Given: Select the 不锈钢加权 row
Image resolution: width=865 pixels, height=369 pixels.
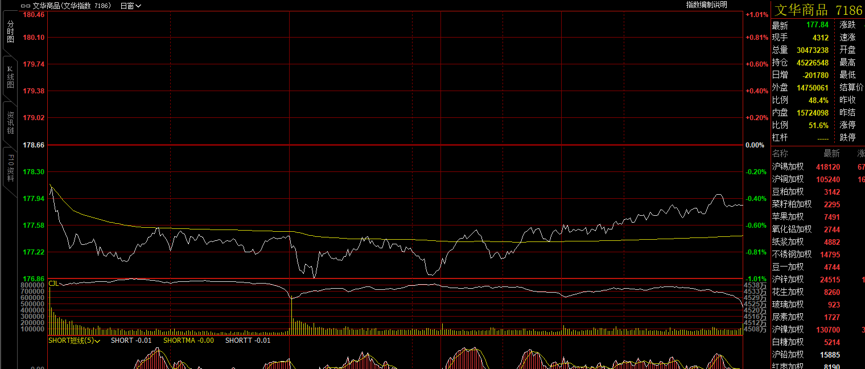Looking at the screenshot, I should click(818, 254).
